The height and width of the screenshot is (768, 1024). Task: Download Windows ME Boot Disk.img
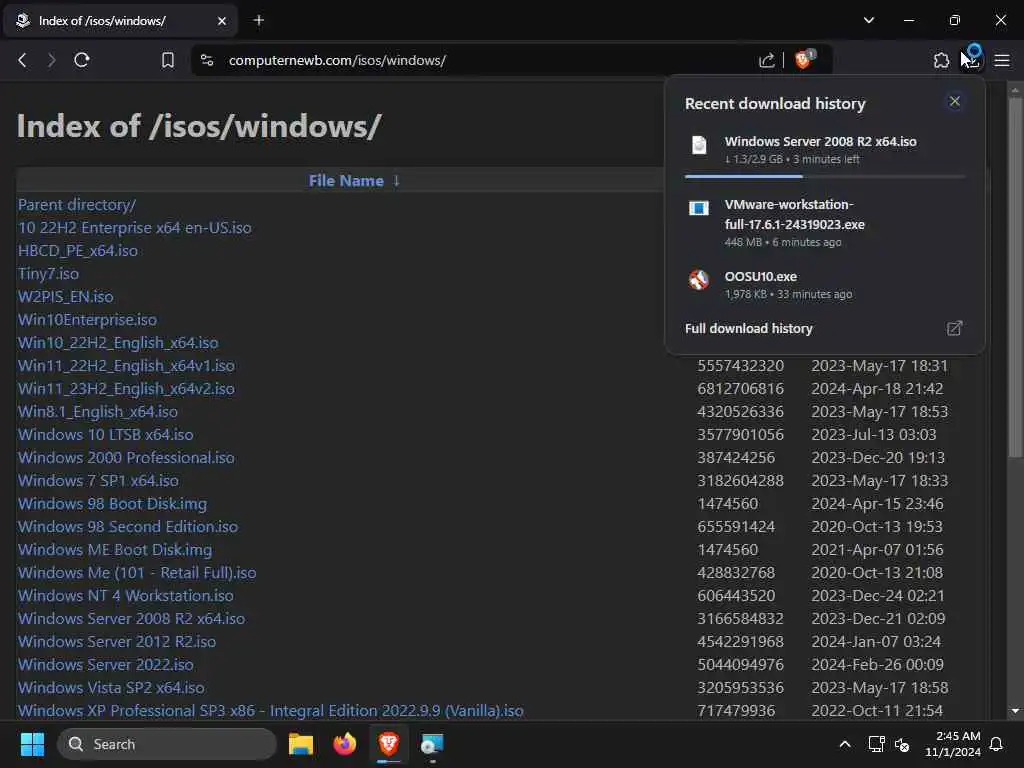(x=115, y=549)
